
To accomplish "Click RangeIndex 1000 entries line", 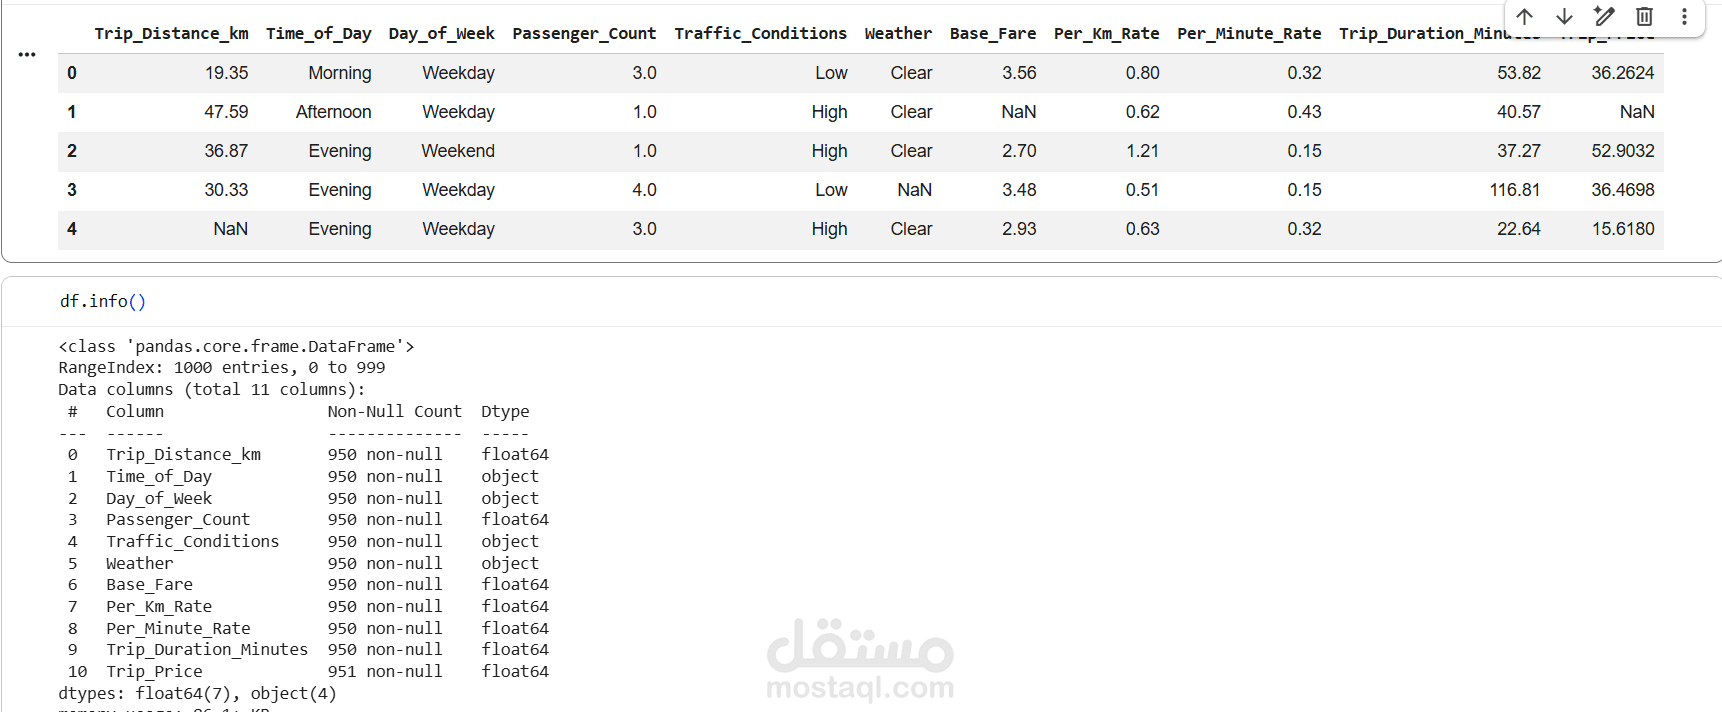I will coord(222,367).
